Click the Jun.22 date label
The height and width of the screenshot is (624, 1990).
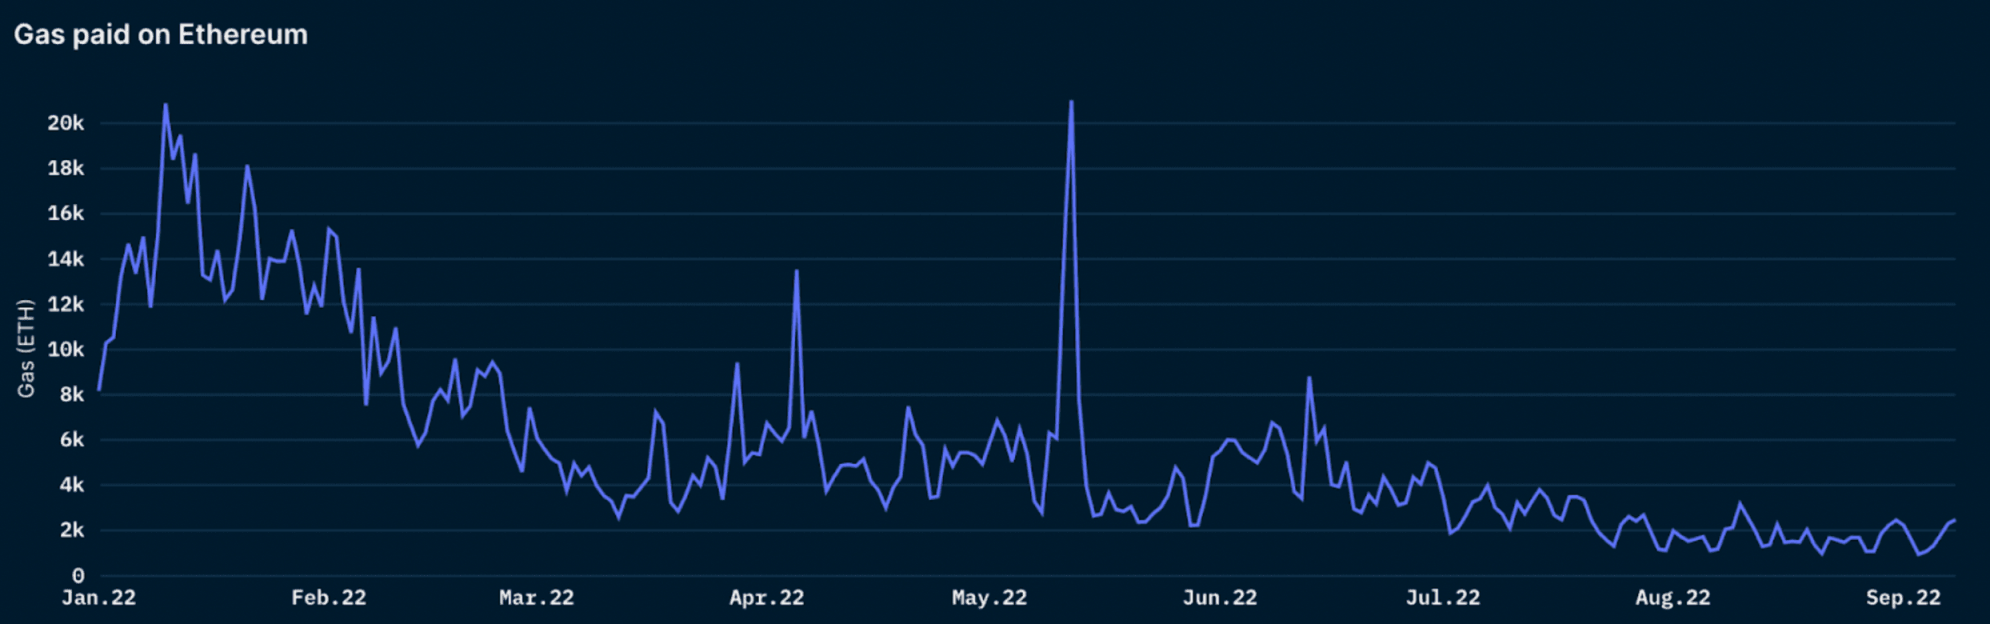1219,598
